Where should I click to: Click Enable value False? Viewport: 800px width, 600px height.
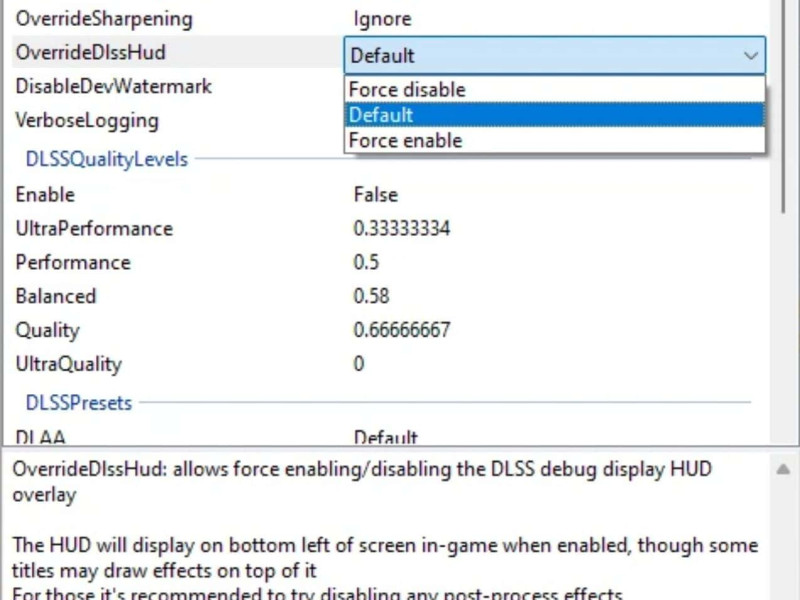pos(376,195)
